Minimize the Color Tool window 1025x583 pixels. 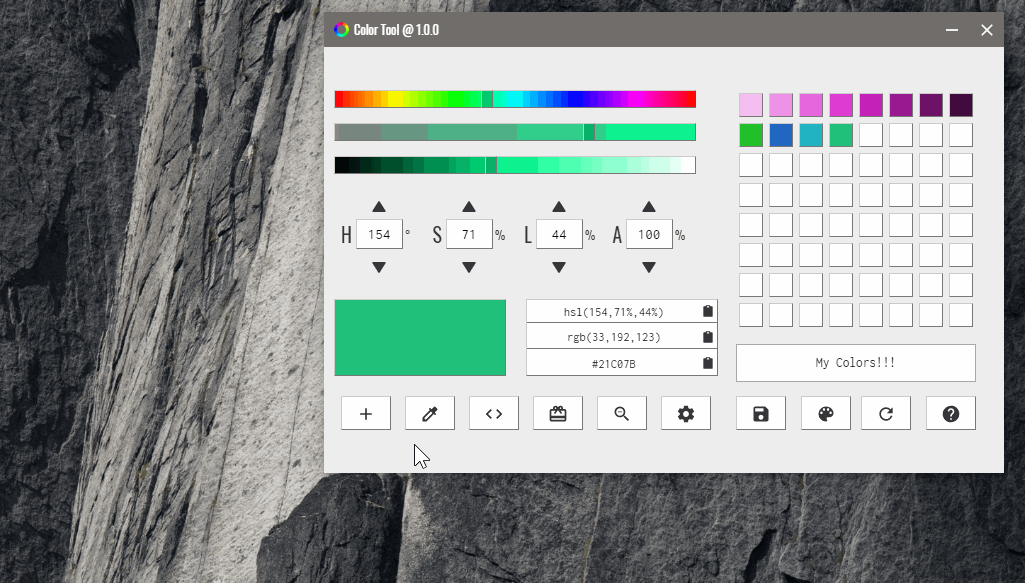pyautogui.click(x=952, y=30)
